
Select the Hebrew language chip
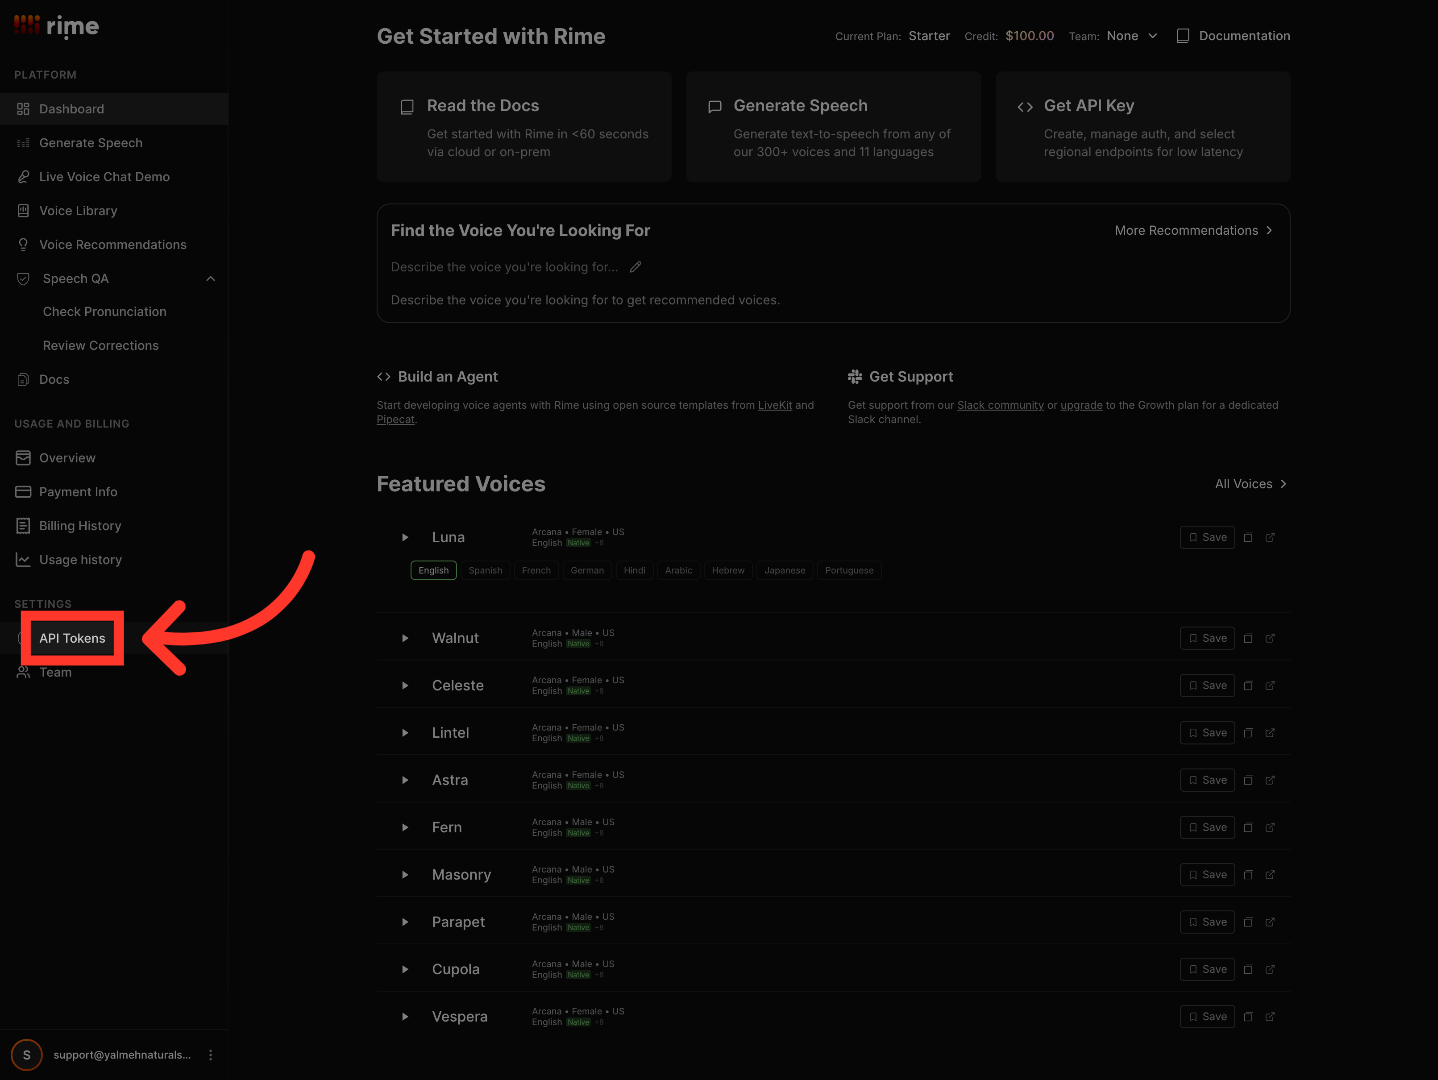click(x=729, y=571)
